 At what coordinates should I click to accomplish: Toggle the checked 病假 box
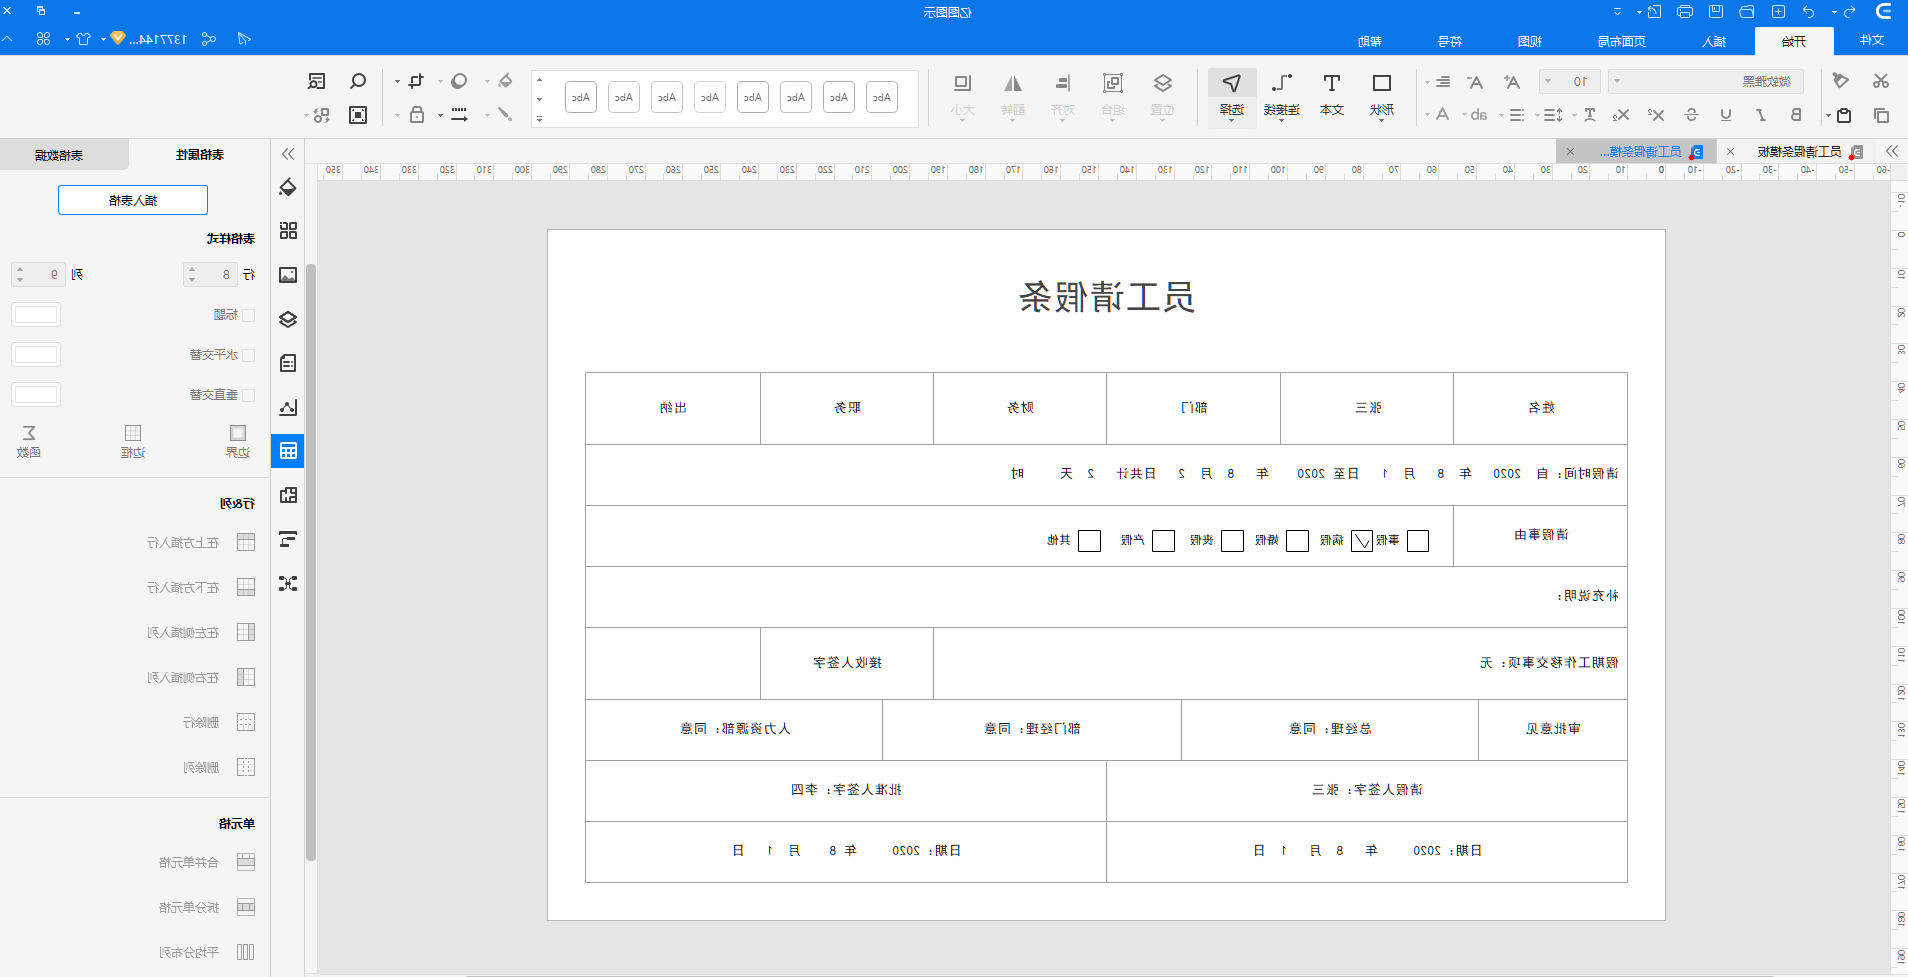1362,541
